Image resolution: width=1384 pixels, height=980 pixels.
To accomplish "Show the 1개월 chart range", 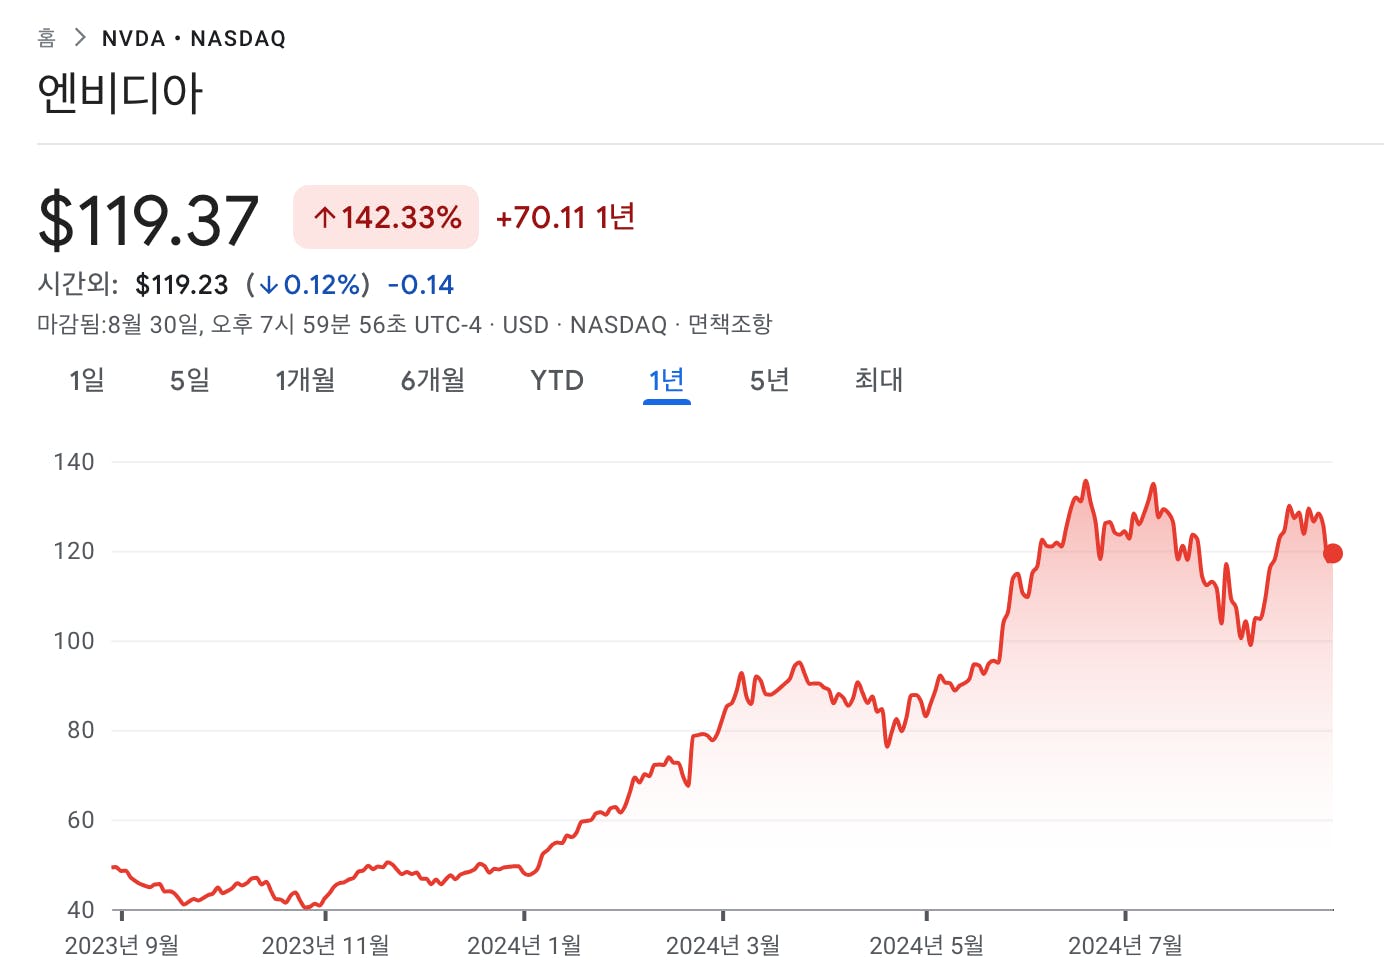I will coord(305,380).
